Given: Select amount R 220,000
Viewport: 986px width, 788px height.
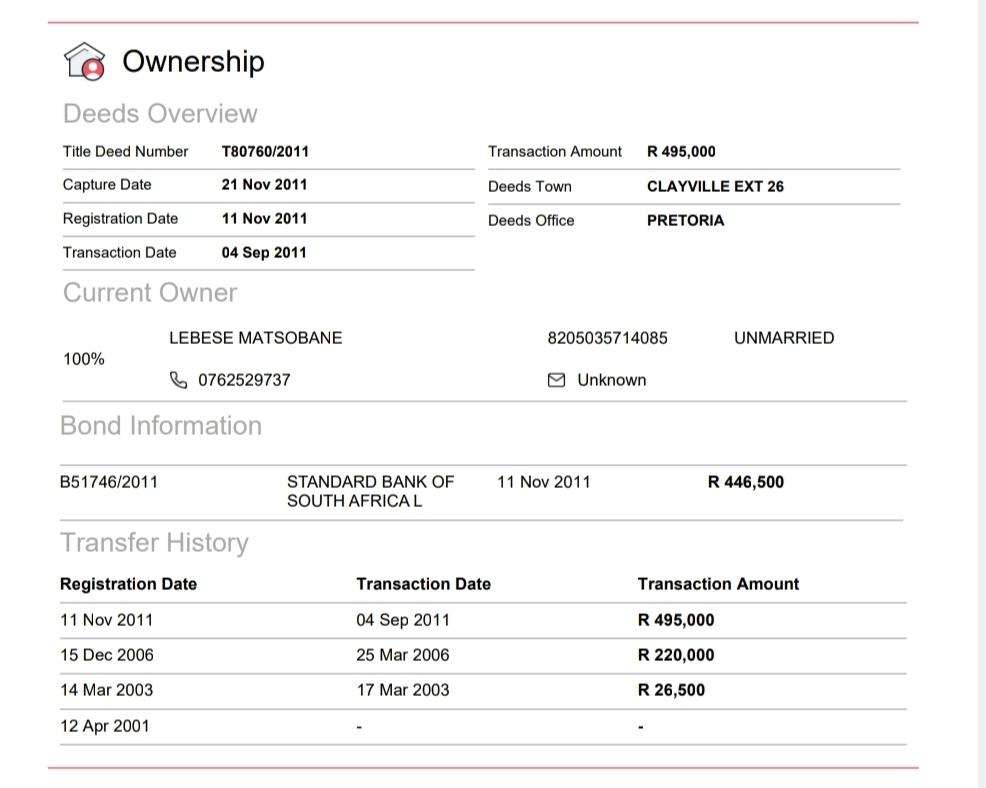Looking at the screenshot, I should (x=676, y=655).
